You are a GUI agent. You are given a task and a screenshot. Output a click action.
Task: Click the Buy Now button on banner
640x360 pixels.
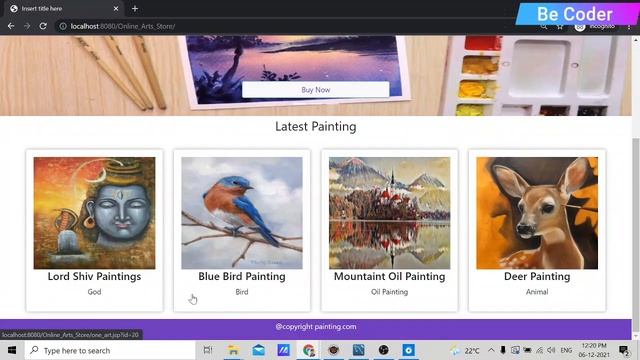[316, 89]
